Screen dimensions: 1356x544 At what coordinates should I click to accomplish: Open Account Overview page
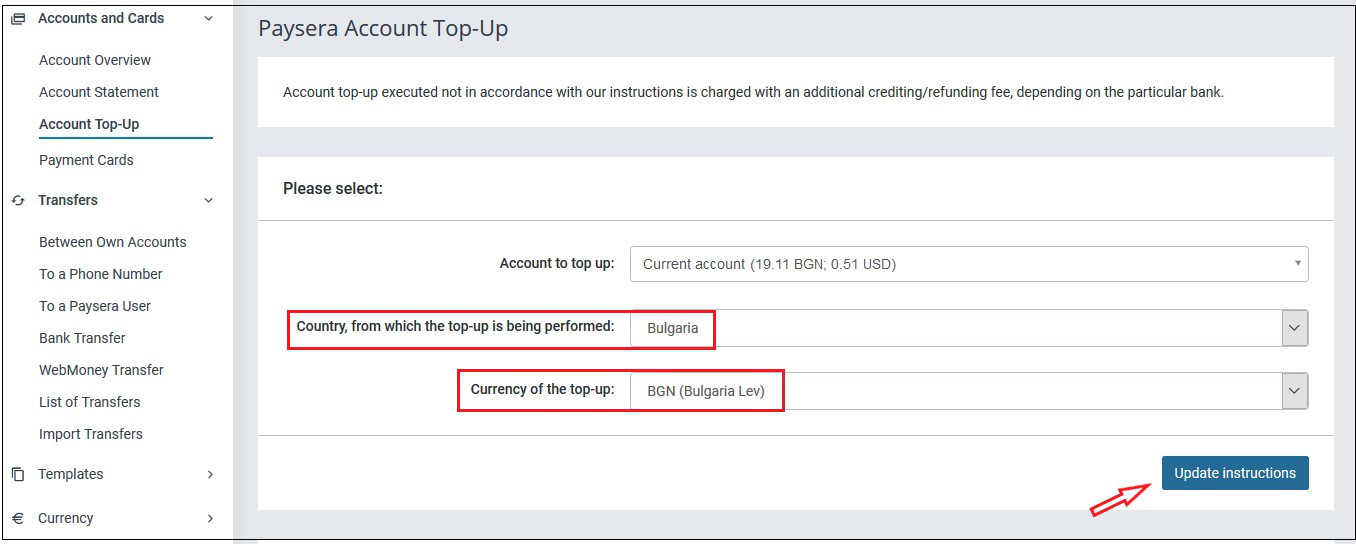pos(95,60)
